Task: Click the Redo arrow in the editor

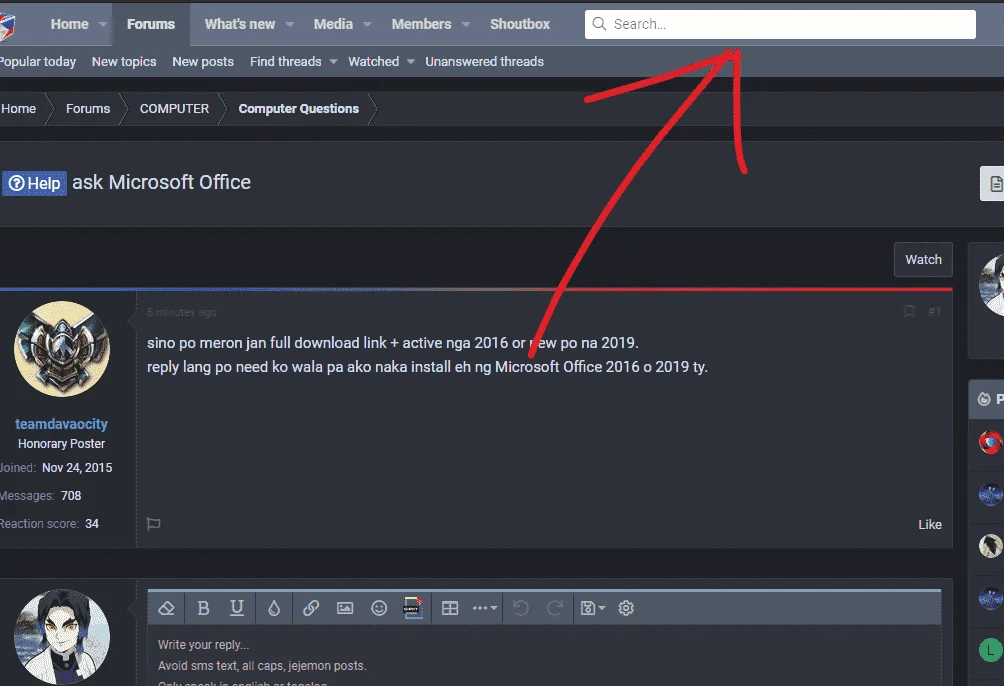Action: coord(555,608)
